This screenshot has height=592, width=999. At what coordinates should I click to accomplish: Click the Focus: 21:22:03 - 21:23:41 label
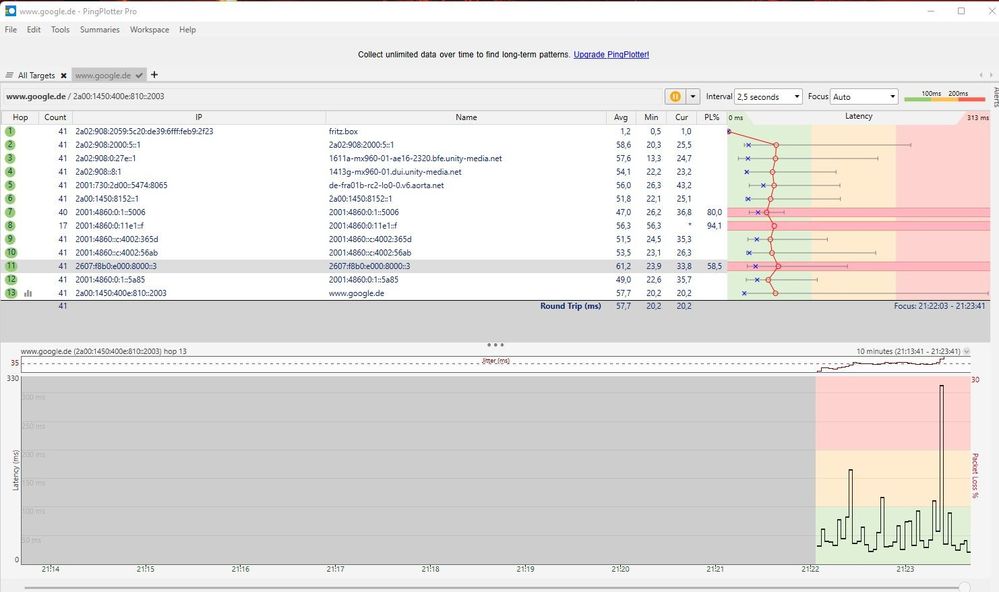click(939, 306)
